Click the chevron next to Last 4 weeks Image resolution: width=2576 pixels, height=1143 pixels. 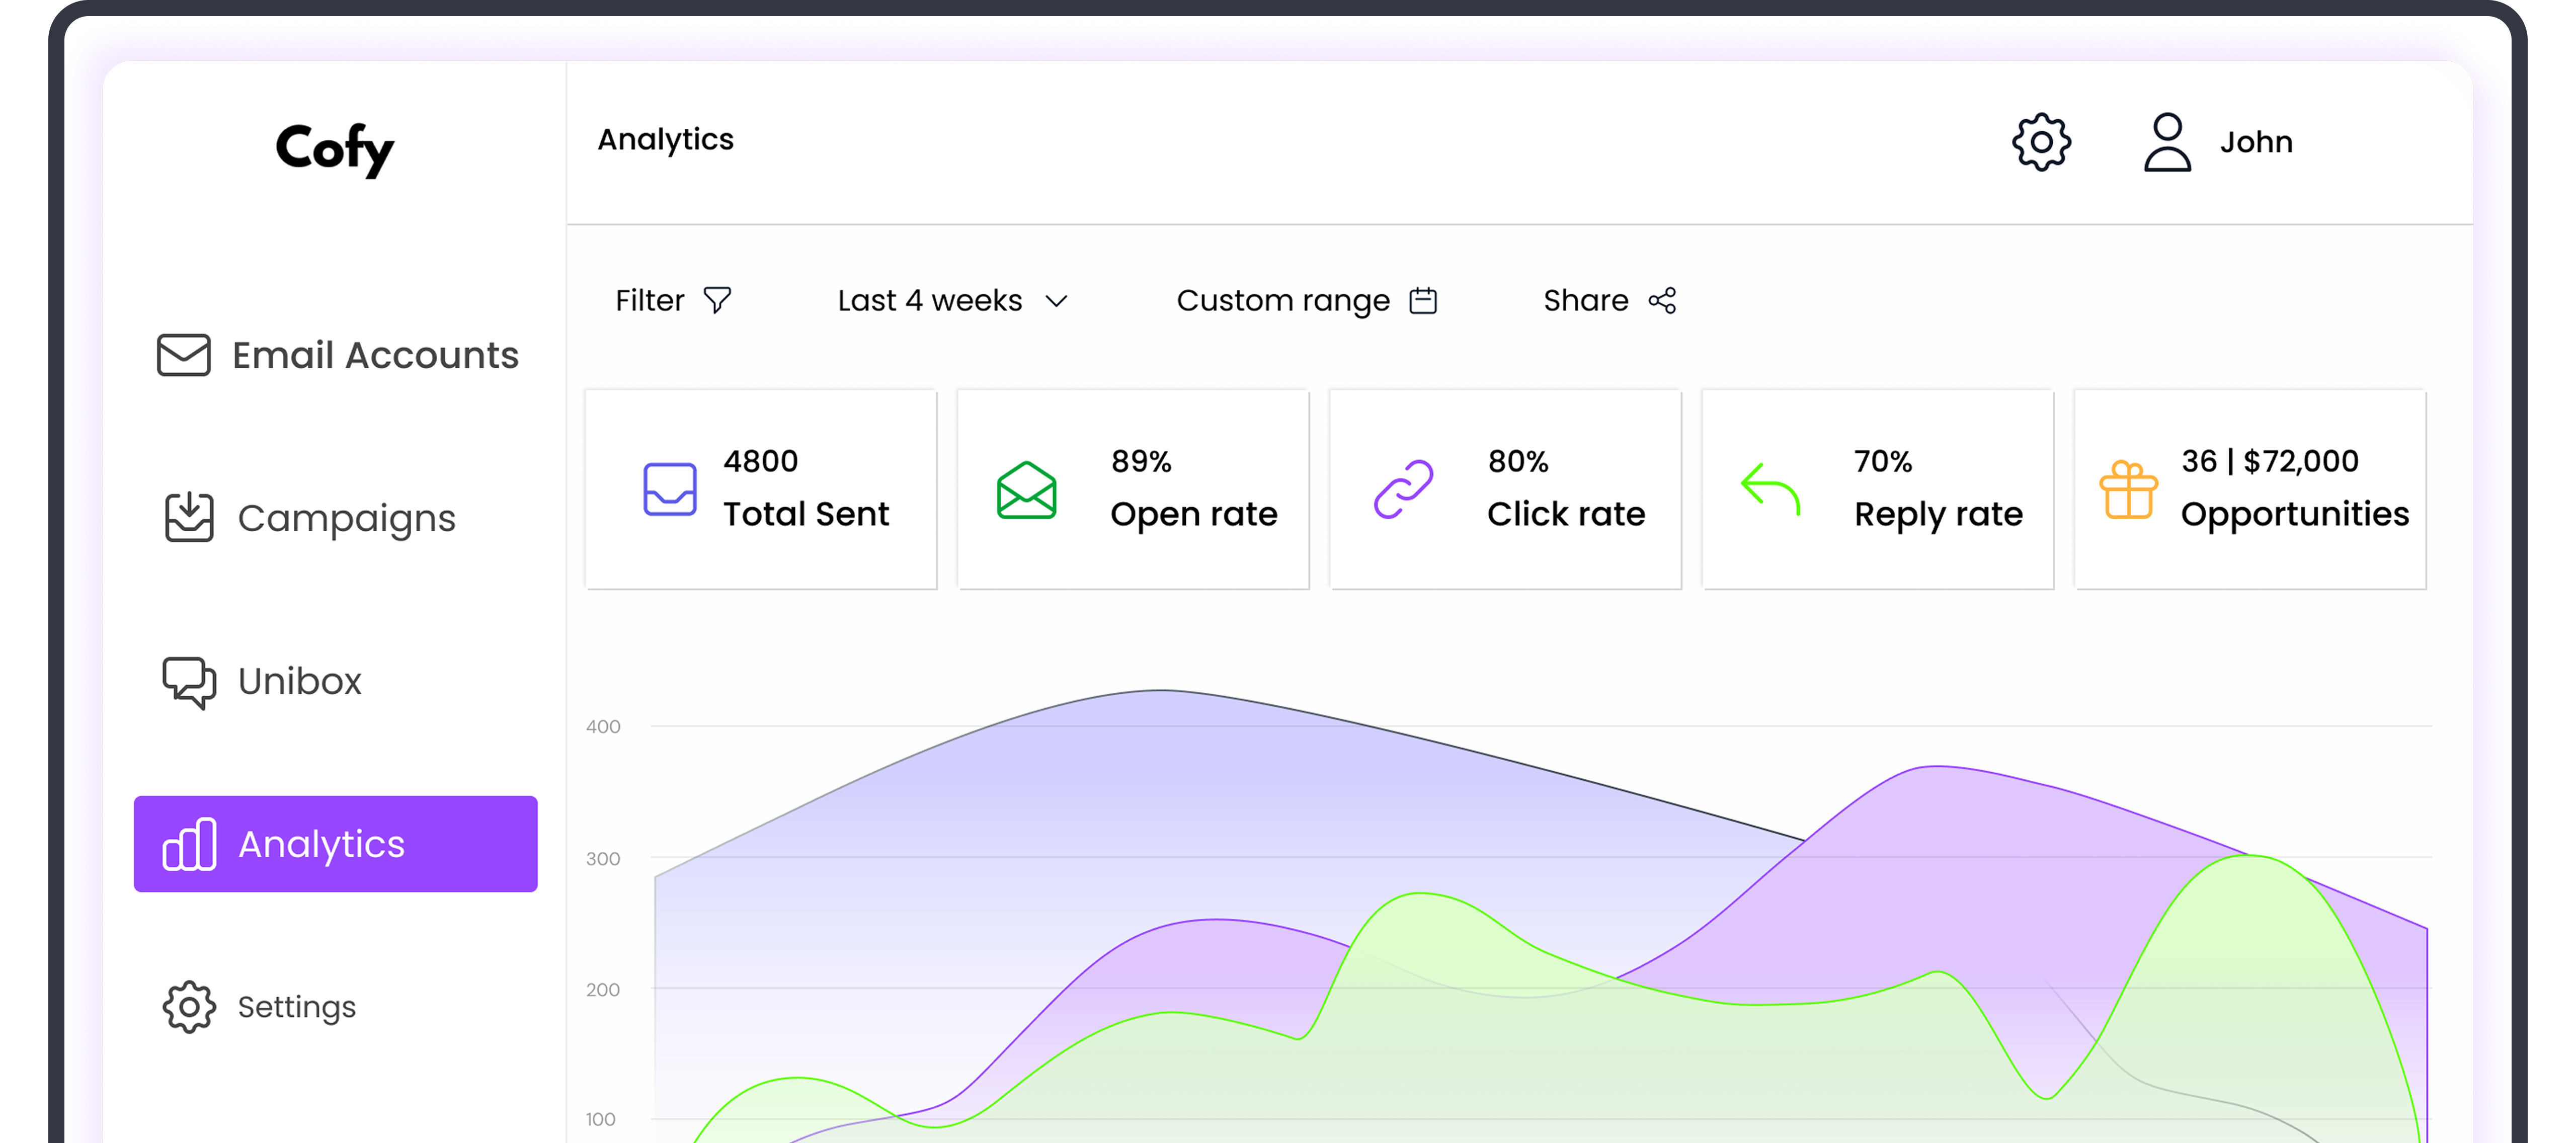point(1056,301)
